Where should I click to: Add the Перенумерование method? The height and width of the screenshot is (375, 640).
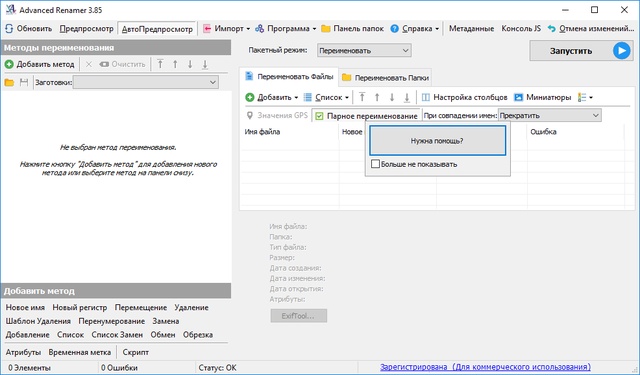tap(111, 321)
